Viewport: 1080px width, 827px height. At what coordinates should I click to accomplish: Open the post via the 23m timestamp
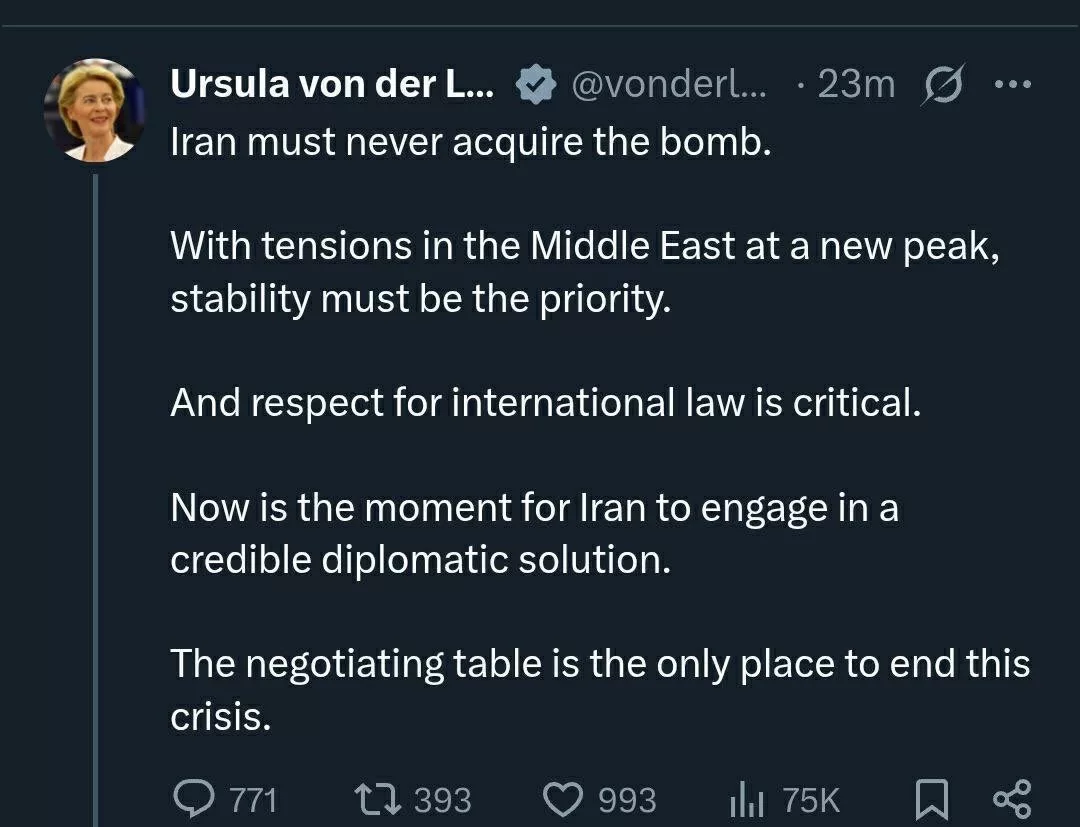[856, 86]
